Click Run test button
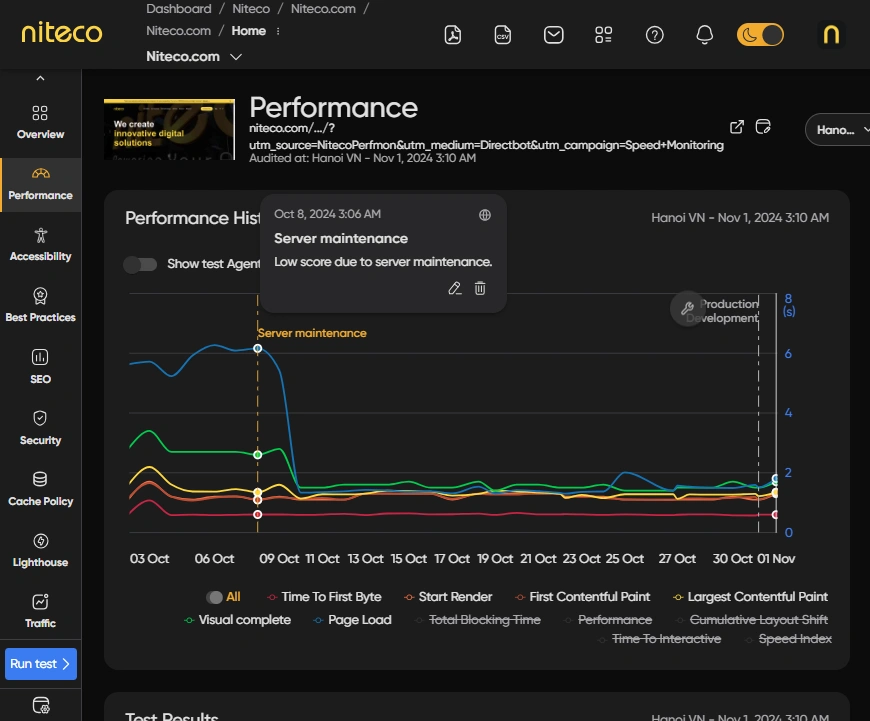 click(x=41, y=664)
